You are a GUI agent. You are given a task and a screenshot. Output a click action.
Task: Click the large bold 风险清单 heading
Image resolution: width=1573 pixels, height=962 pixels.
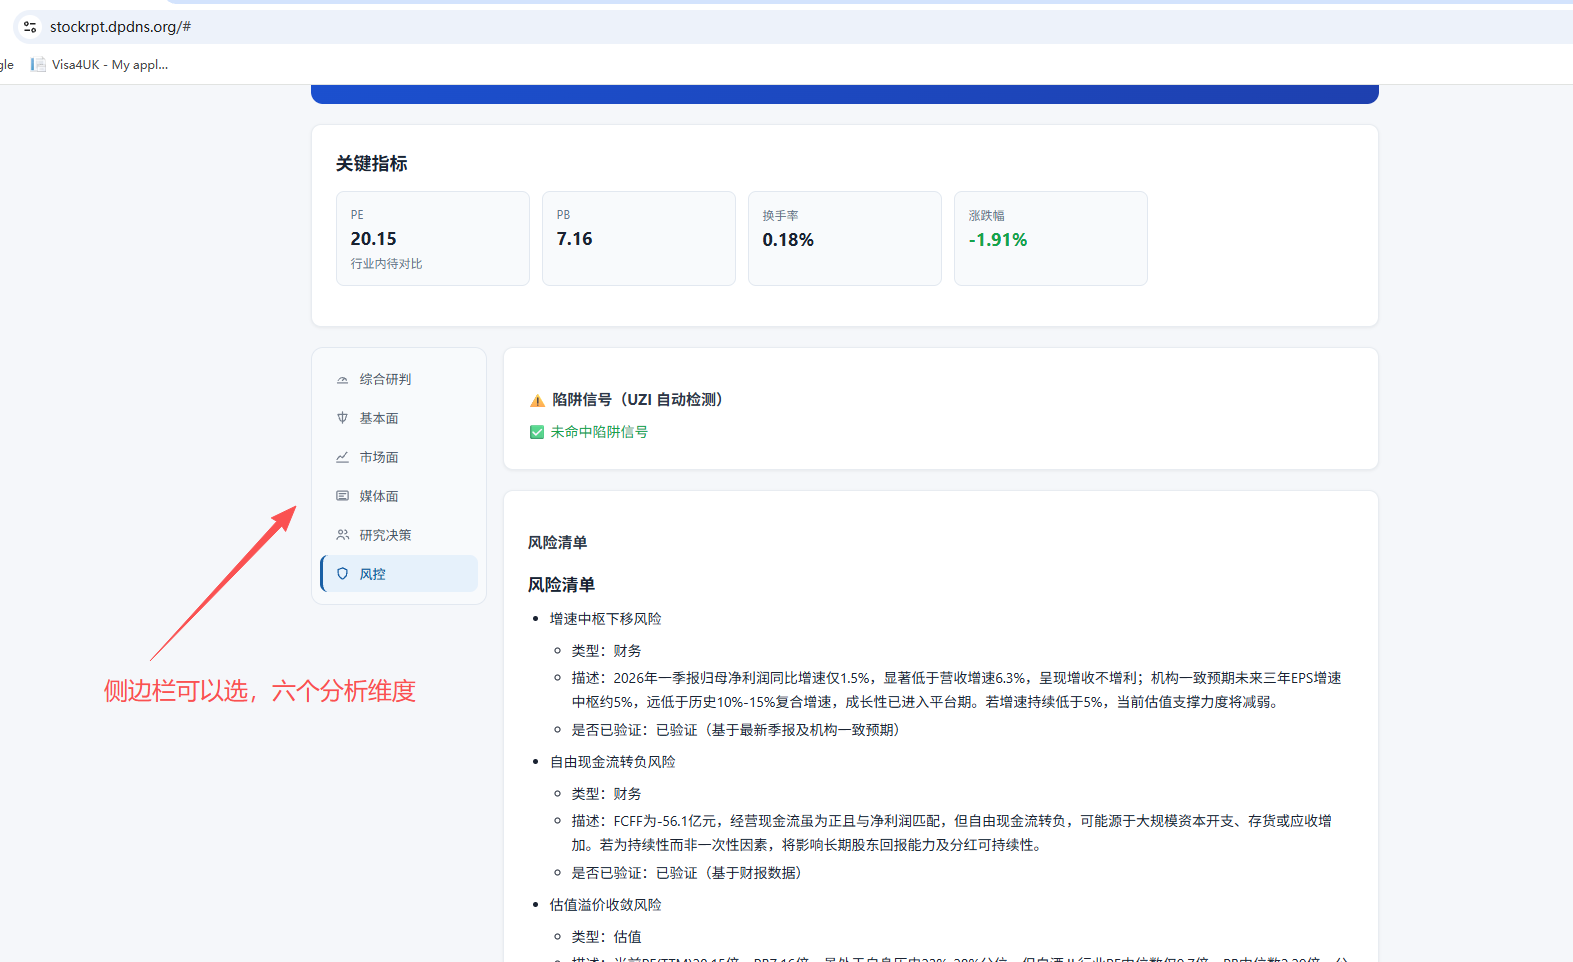pyautogui.click(x=561, y=585)
